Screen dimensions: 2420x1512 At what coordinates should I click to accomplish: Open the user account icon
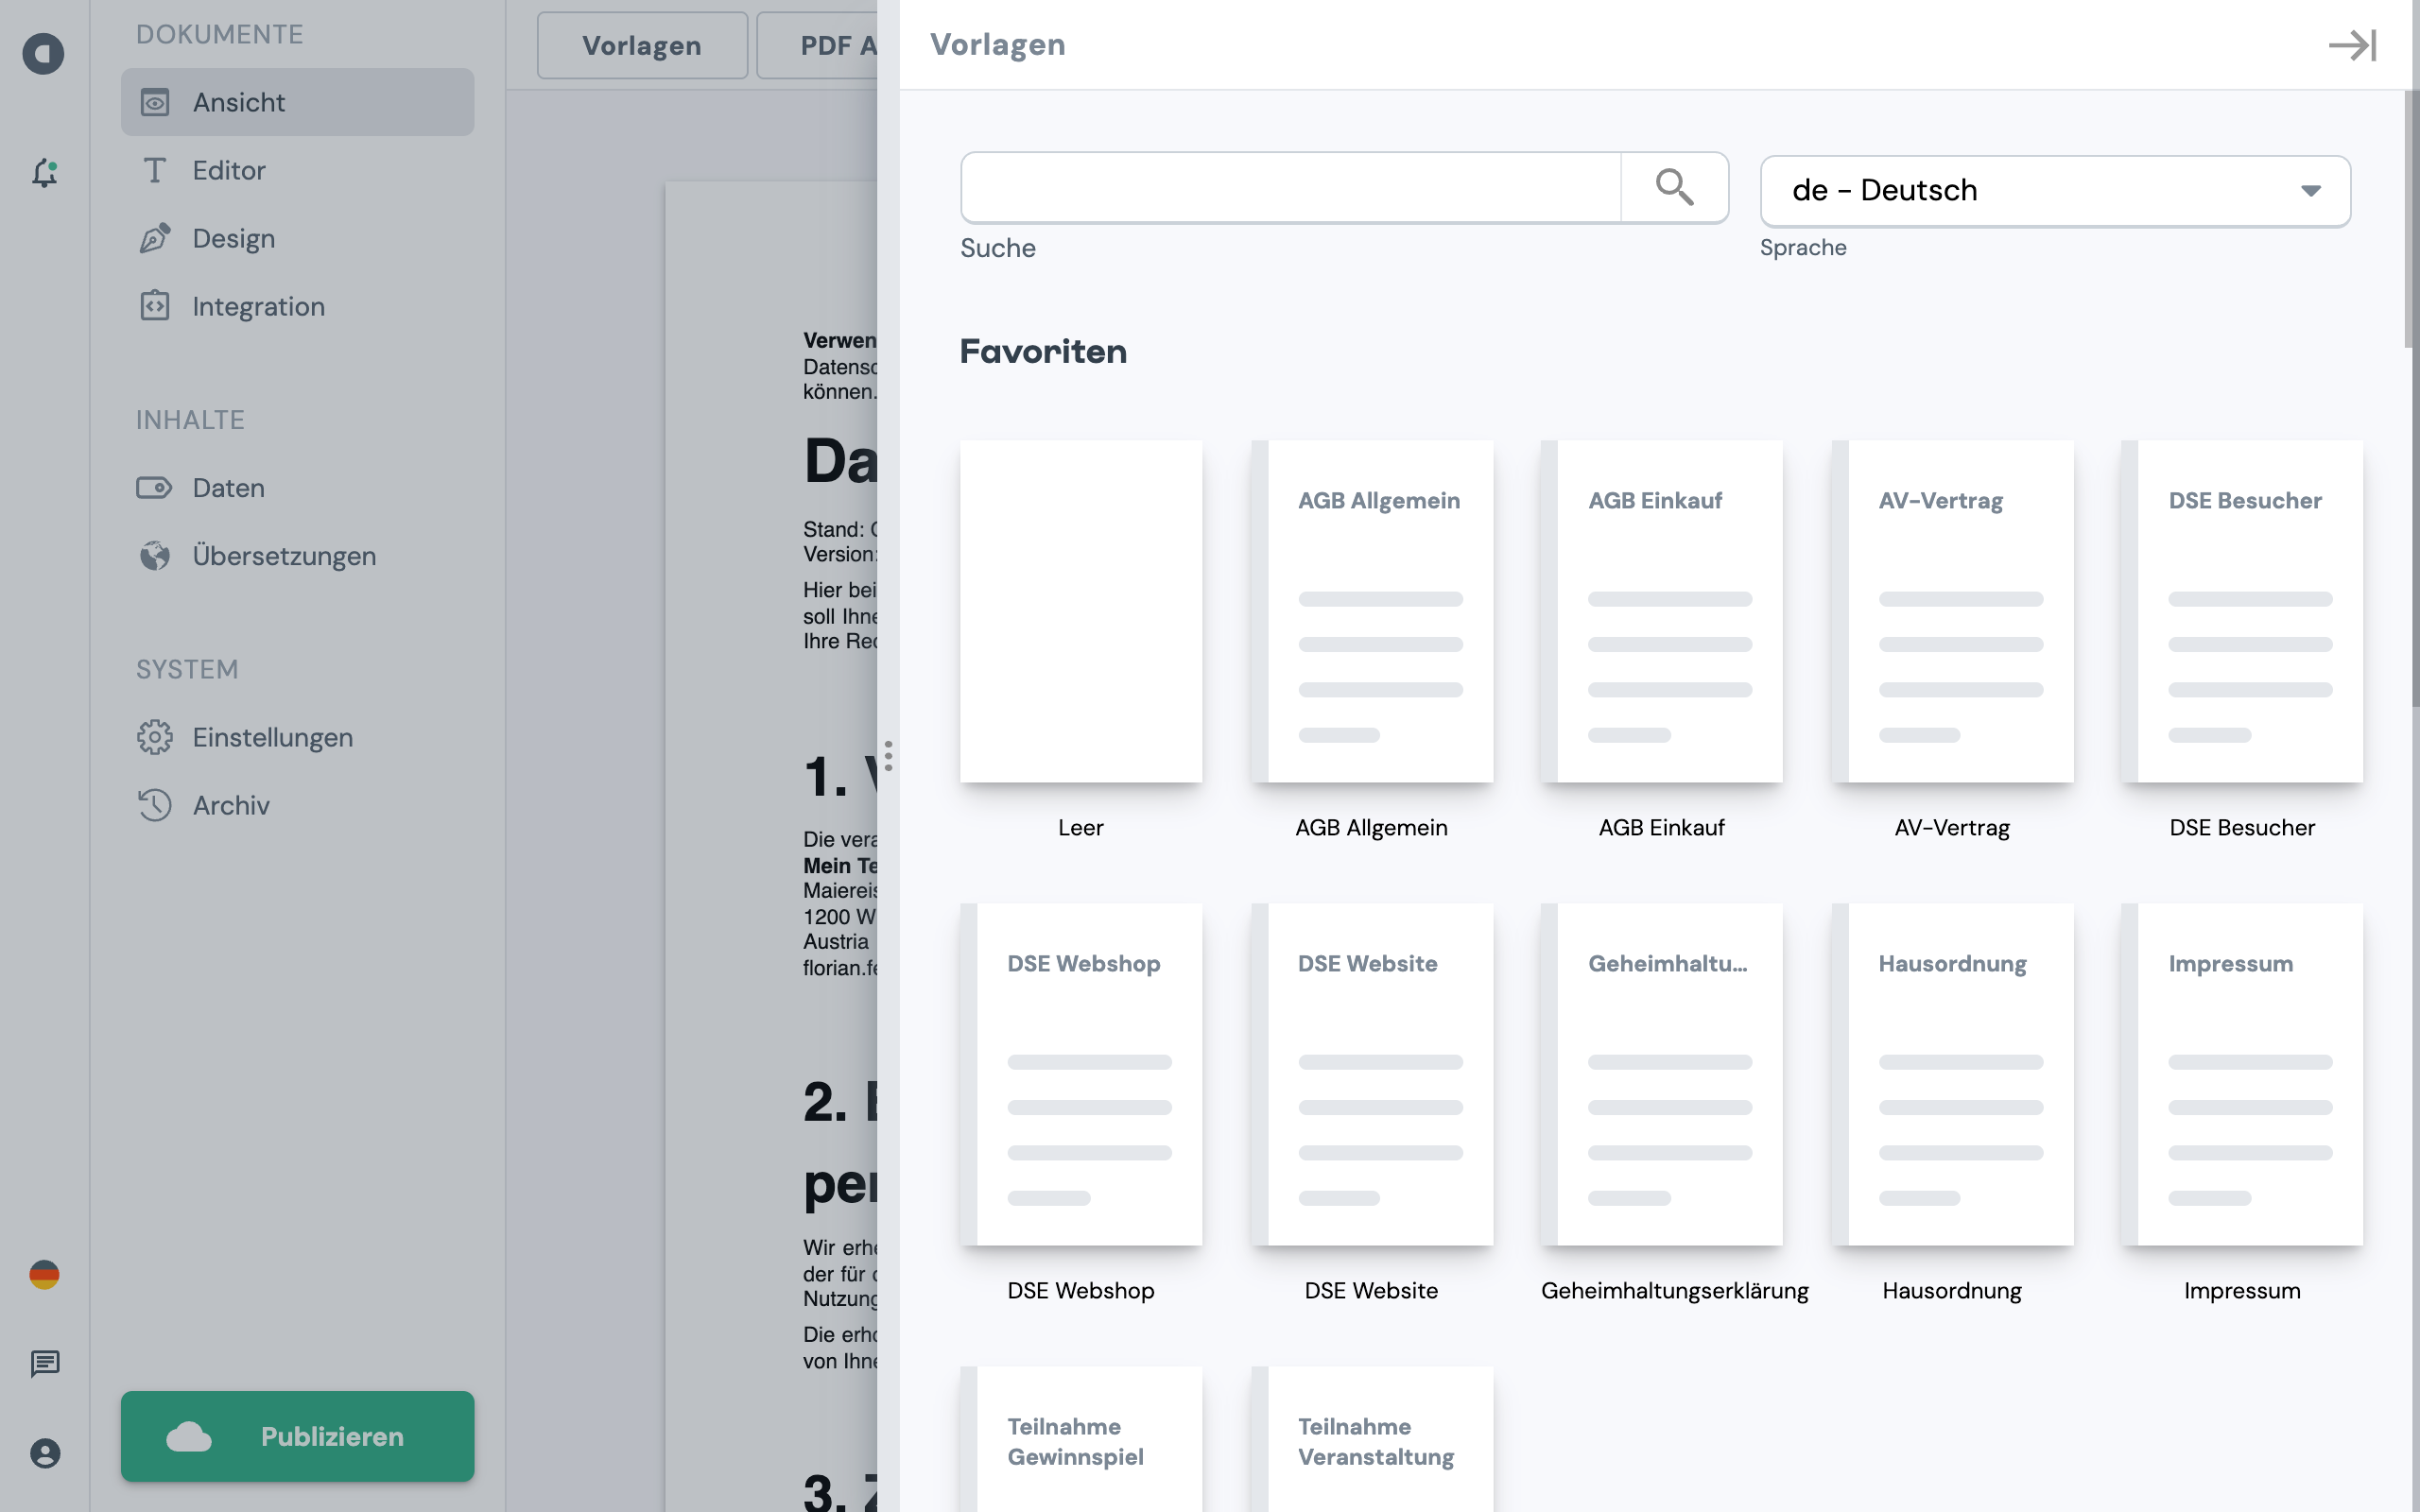pos(44,1453)
